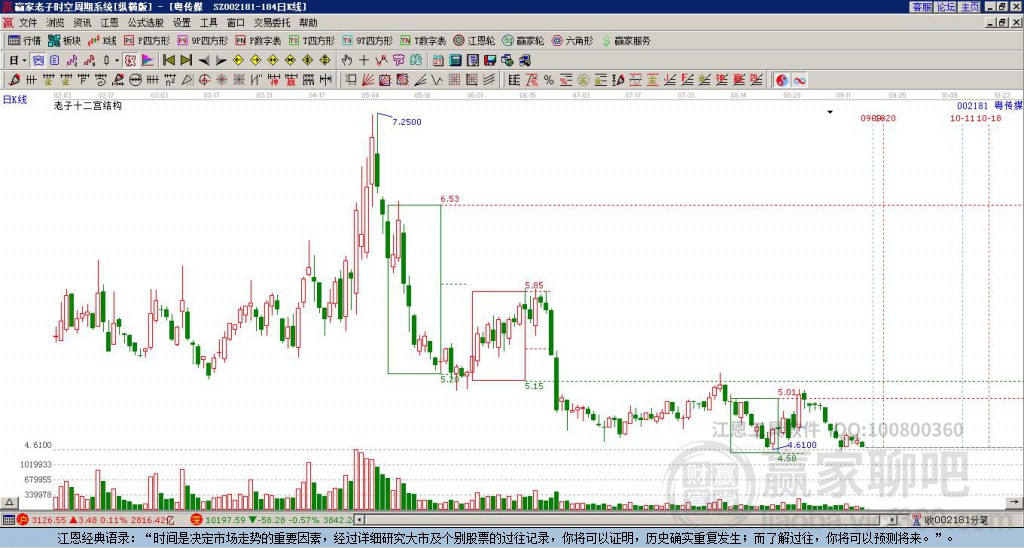Open the 六角形 hexagon tool
Image resolution: width=1024 pixels, height=548 pixels.
(571, 41)
